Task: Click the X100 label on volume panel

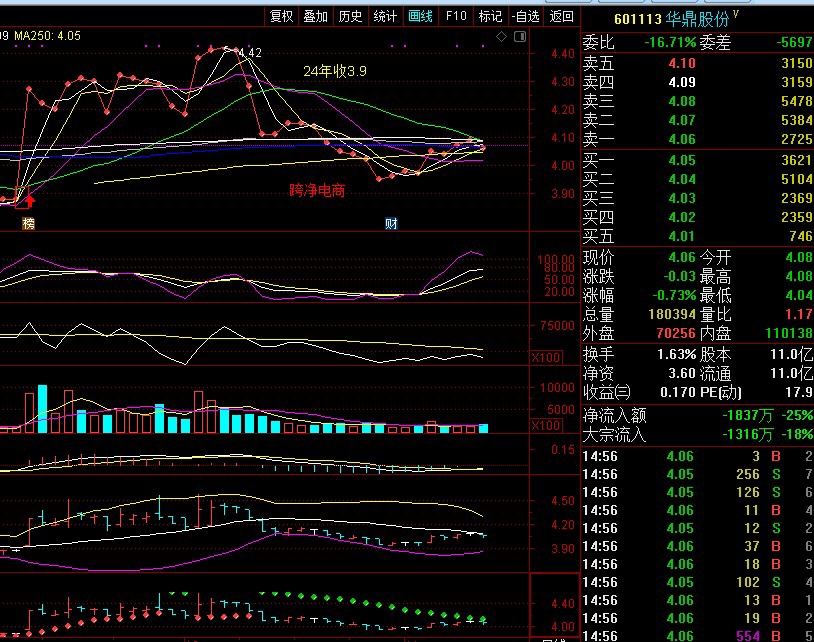Action: point(546,426)
